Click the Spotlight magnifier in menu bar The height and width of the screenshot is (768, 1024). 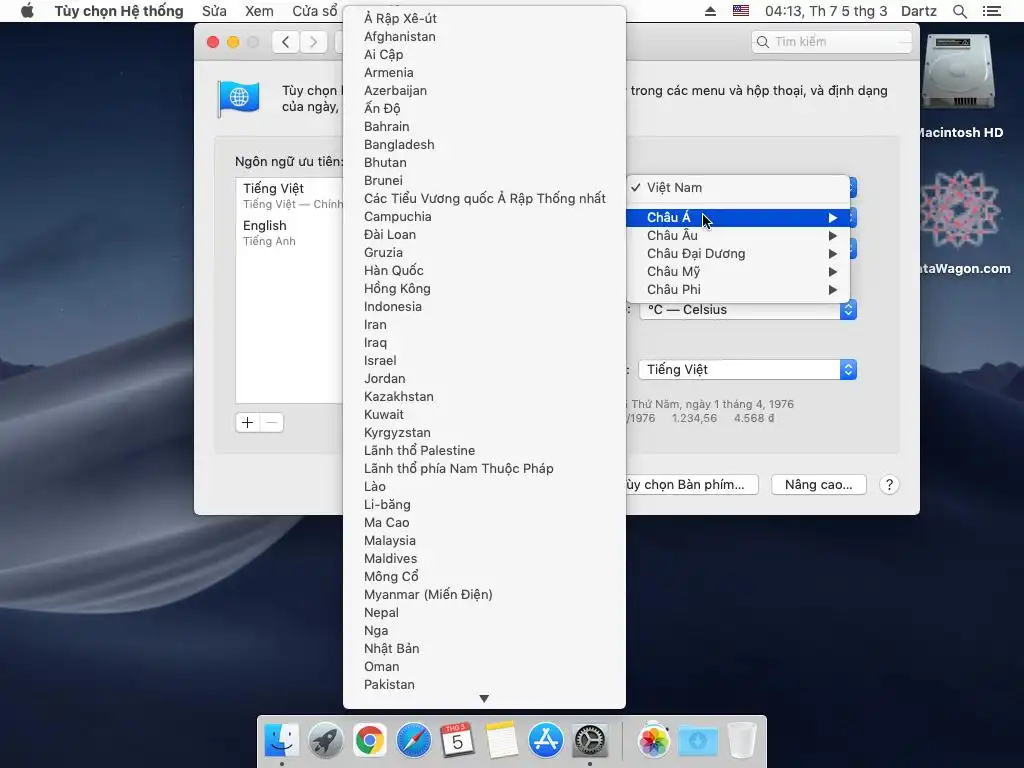click(959, 11)
